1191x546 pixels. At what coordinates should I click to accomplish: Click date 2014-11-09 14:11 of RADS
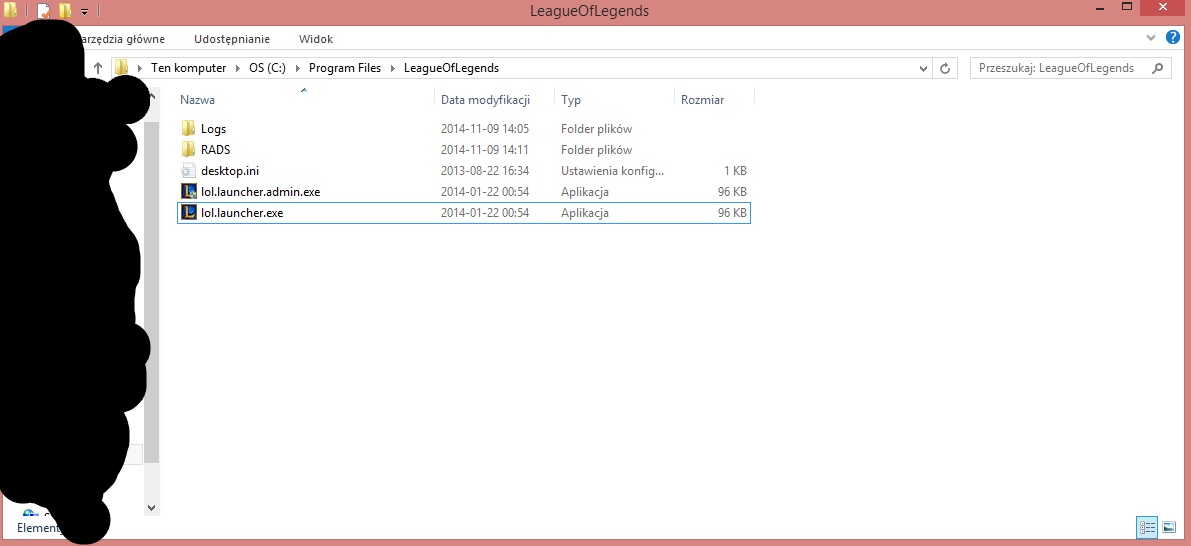485,150
